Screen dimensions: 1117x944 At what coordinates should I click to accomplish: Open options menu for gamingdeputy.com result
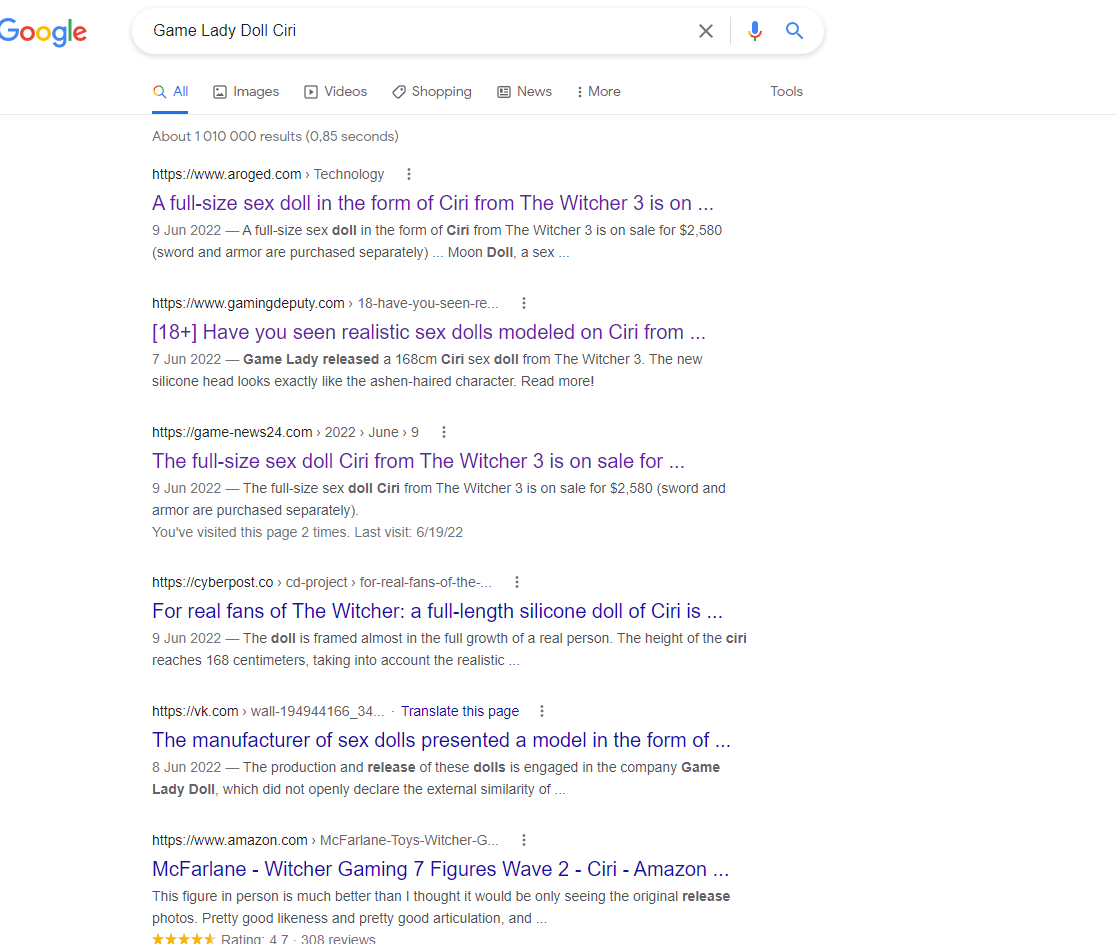coord(524,304)
